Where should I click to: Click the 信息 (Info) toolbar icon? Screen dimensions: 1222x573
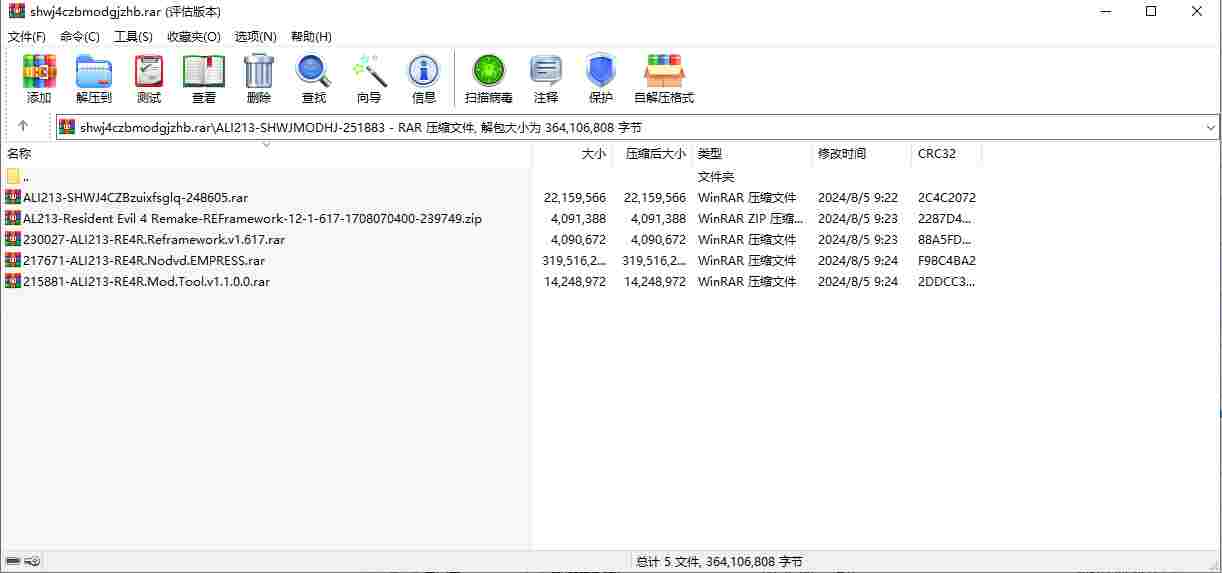[424, 71]
